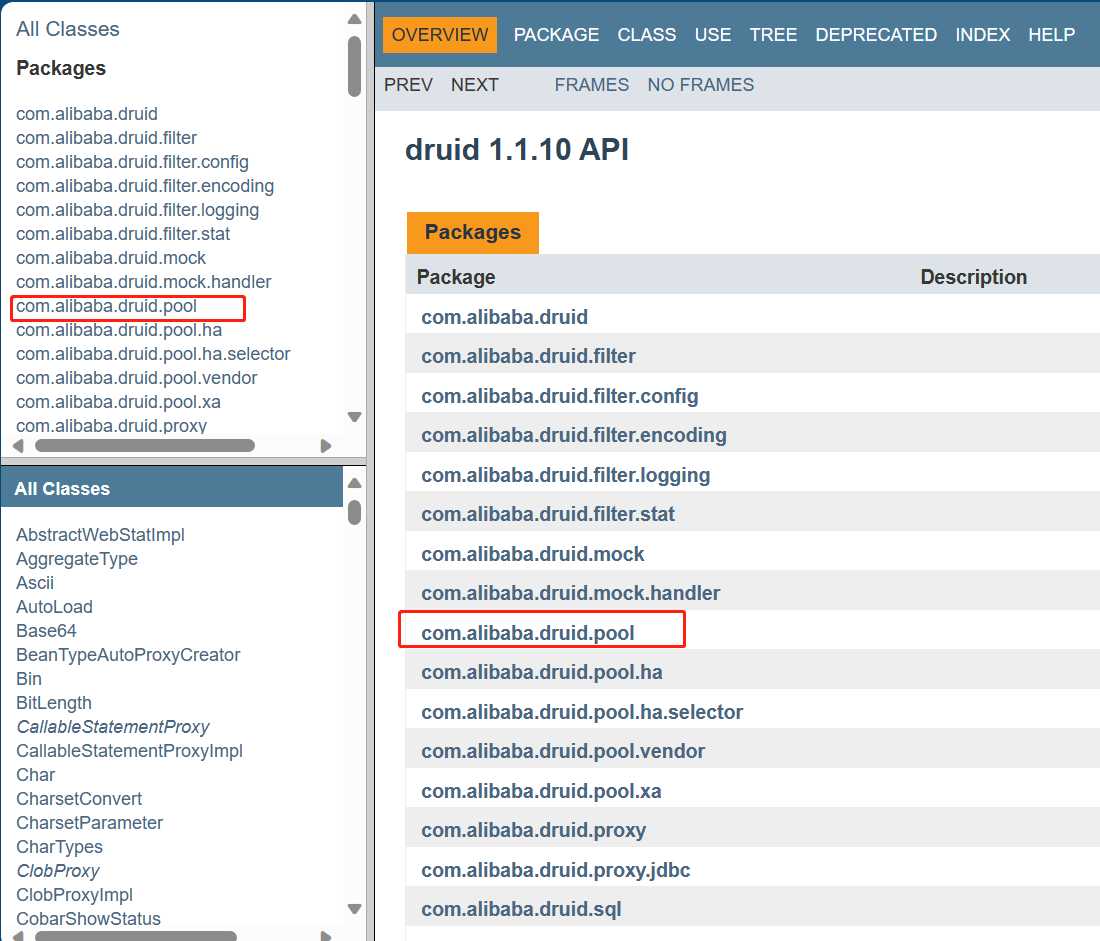Open com.alibaba.druid.pool.vendor in left packages list
This screenshot has width=1100, height=941.
[137, 378]
